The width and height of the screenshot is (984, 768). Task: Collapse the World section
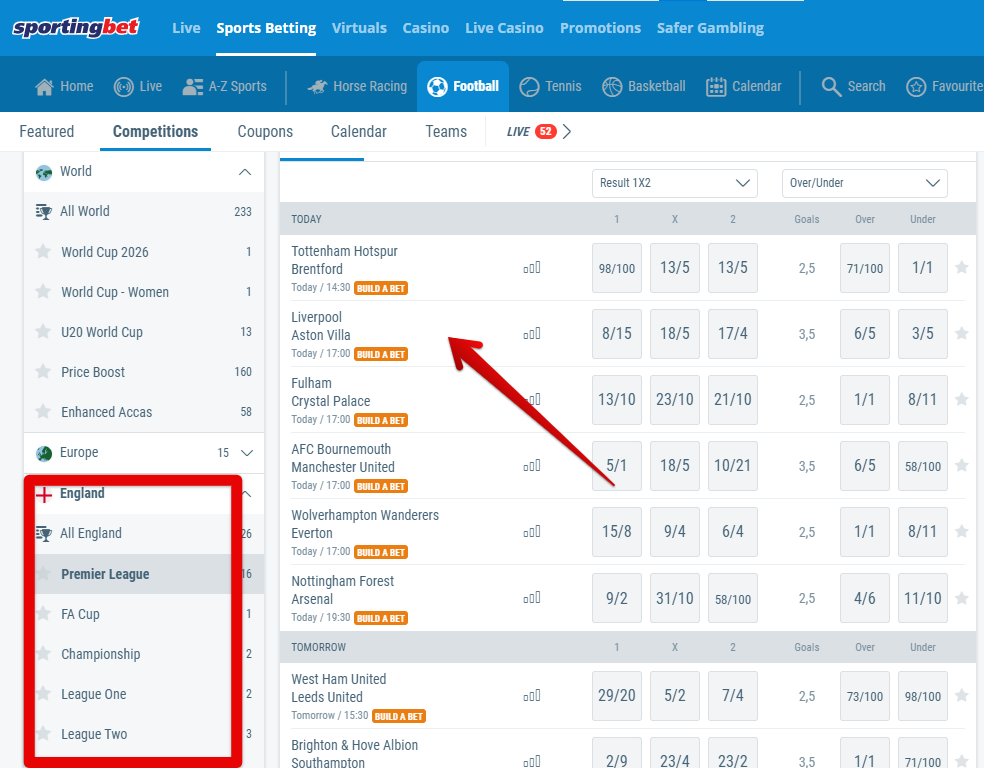(x=245, y=172)
